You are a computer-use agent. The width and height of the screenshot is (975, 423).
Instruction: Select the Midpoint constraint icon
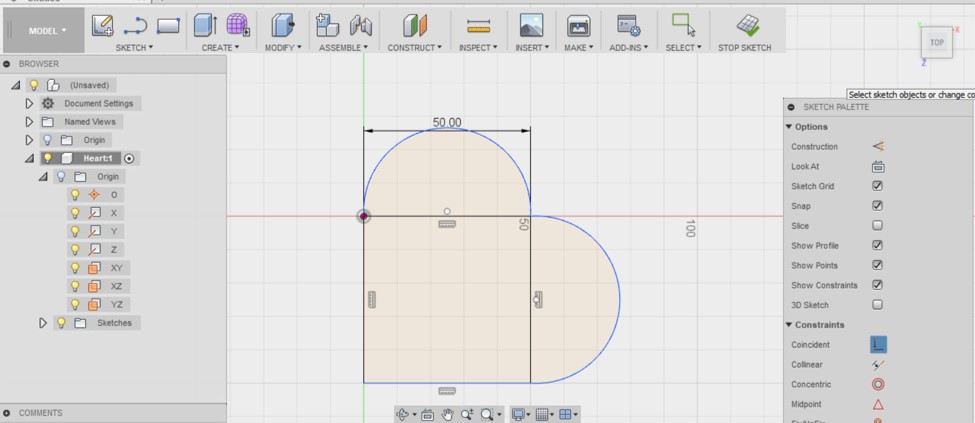878,404
